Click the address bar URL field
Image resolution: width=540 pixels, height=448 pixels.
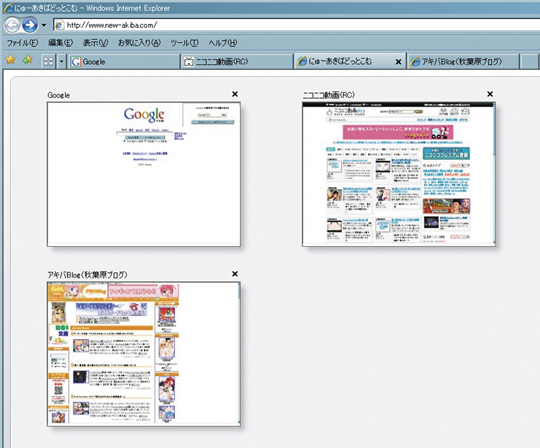296,25
